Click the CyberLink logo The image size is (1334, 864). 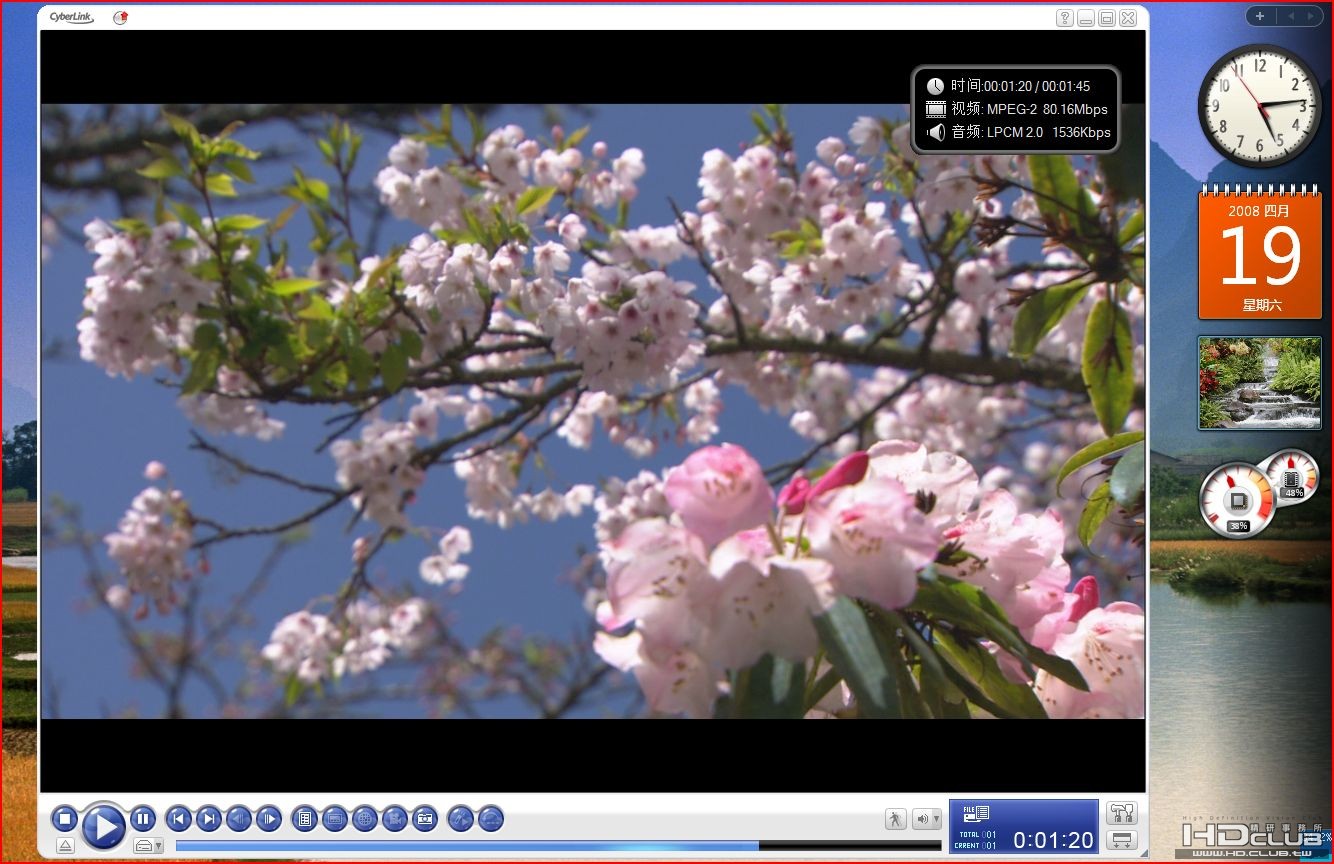click(x=71, y=17)
